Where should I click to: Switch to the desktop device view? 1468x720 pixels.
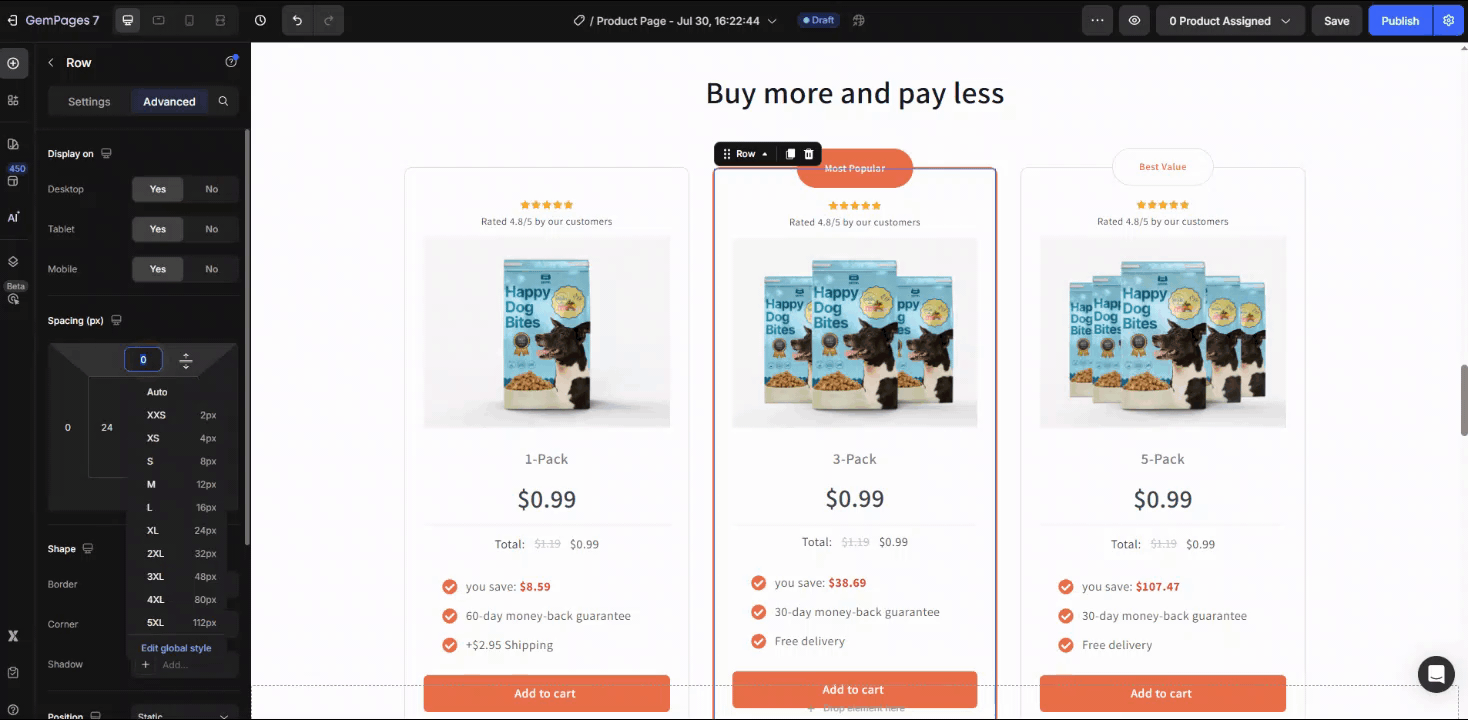coord(127,20)
